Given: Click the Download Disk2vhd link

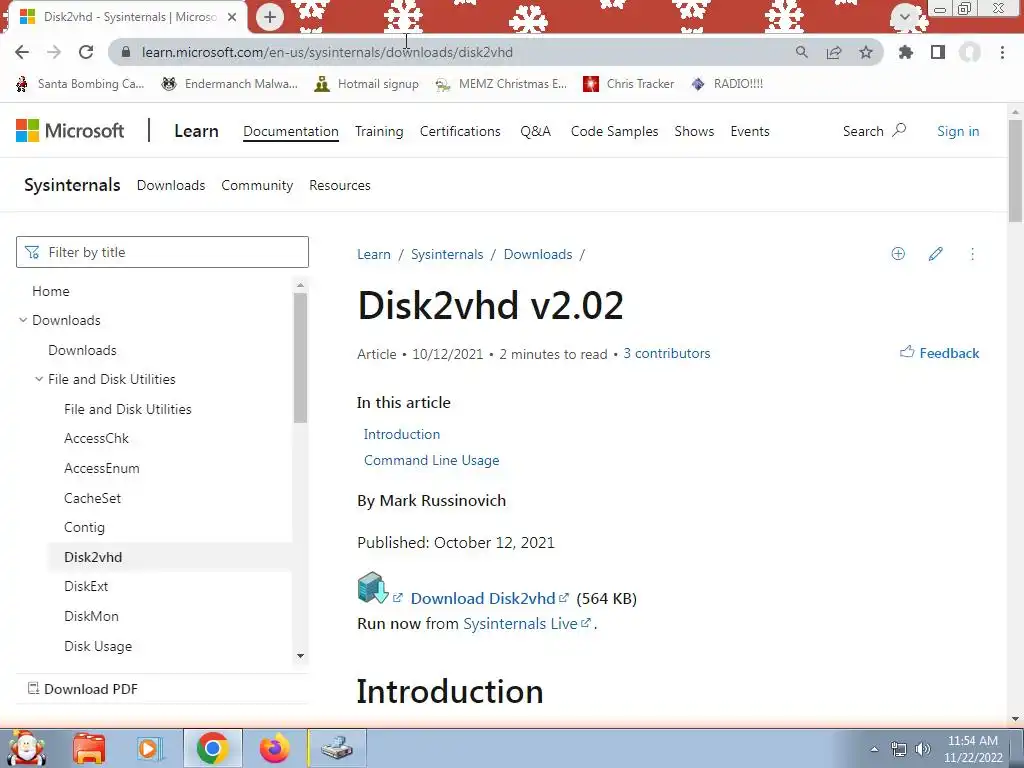Looking at the screenshot, I should (x=483, y=598).
